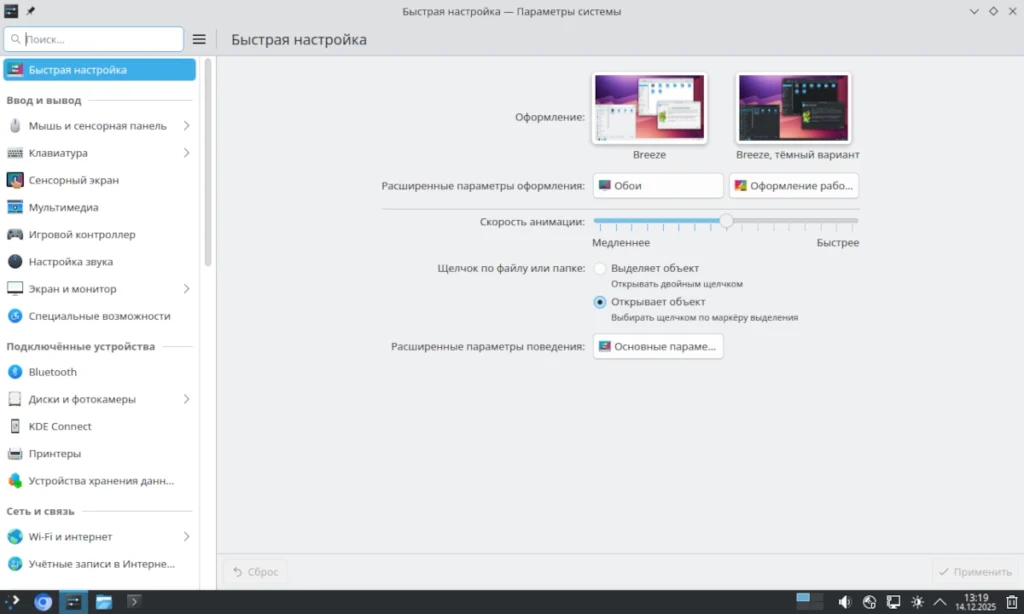This screenshot has width=1024, height=614.
Task: Click the network icon in system tray
Action: tap(869, 602)
